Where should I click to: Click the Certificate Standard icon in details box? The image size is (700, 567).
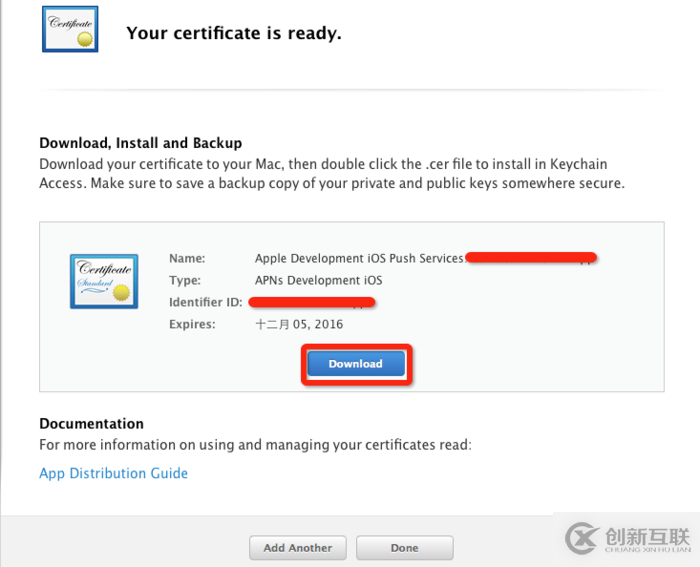(x=104, y=281)
